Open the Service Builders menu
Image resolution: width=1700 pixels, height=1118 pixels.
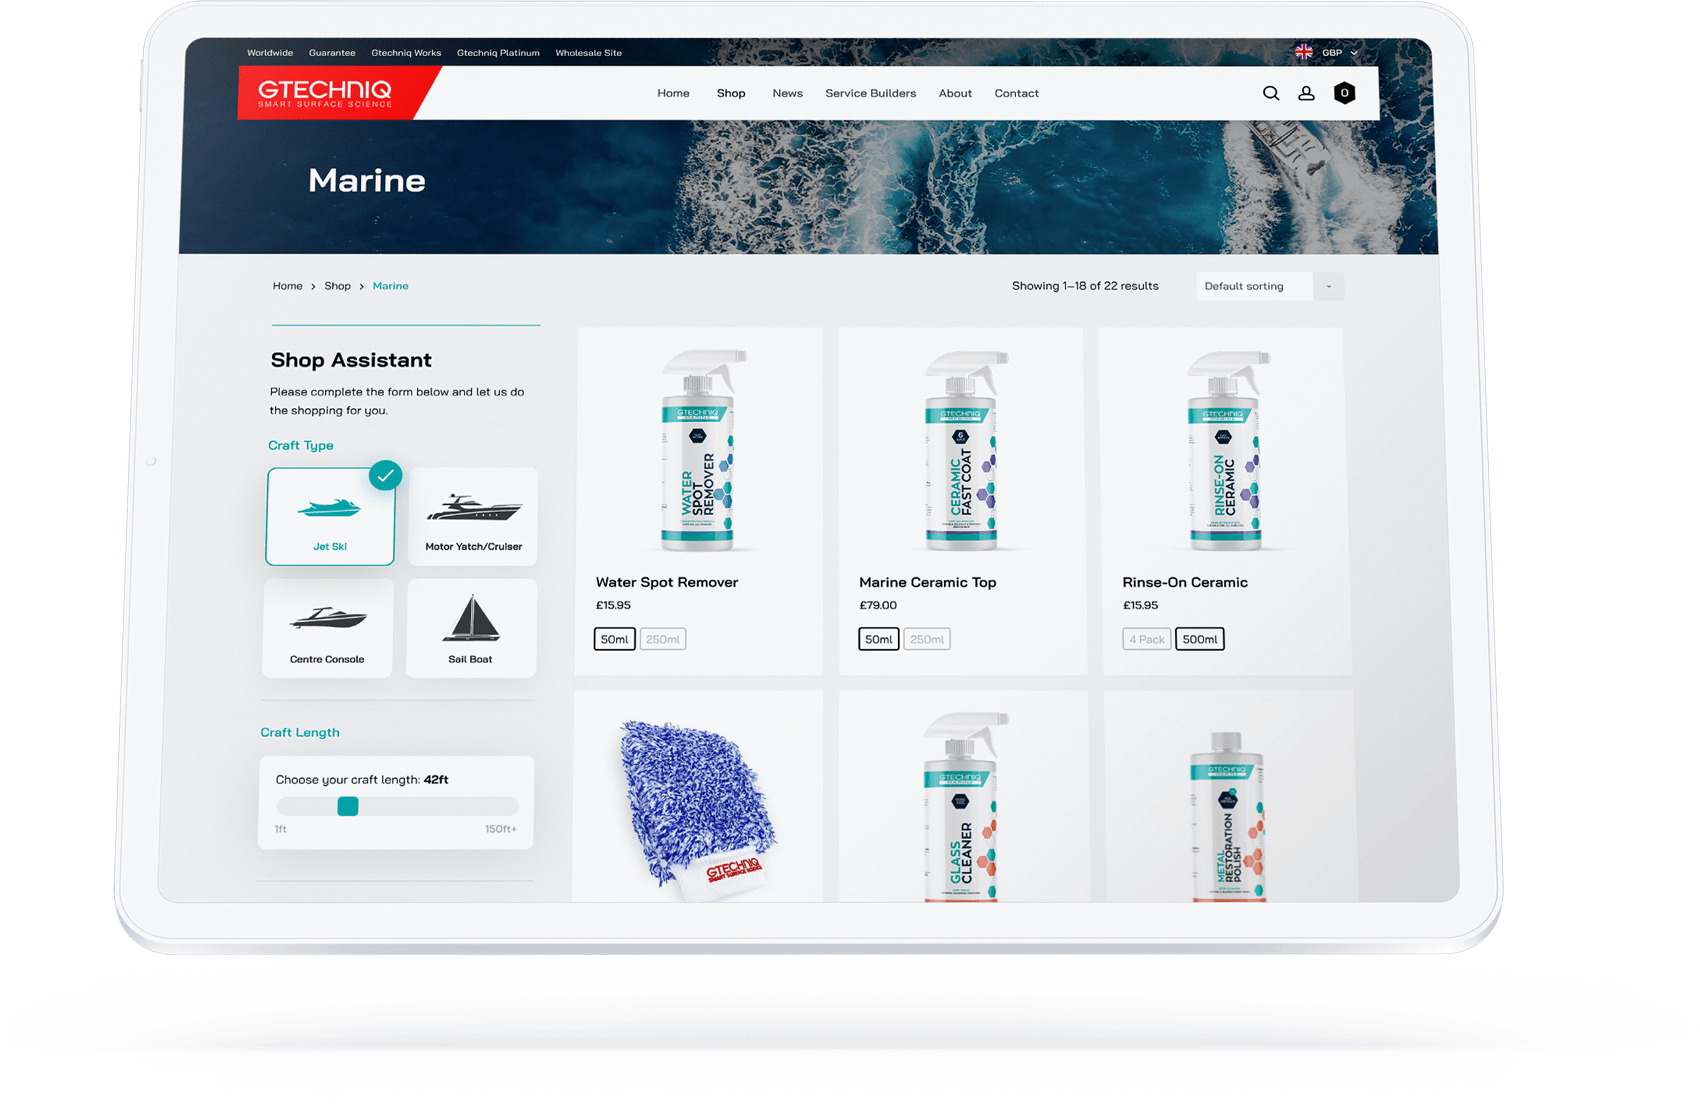point(870,93)
